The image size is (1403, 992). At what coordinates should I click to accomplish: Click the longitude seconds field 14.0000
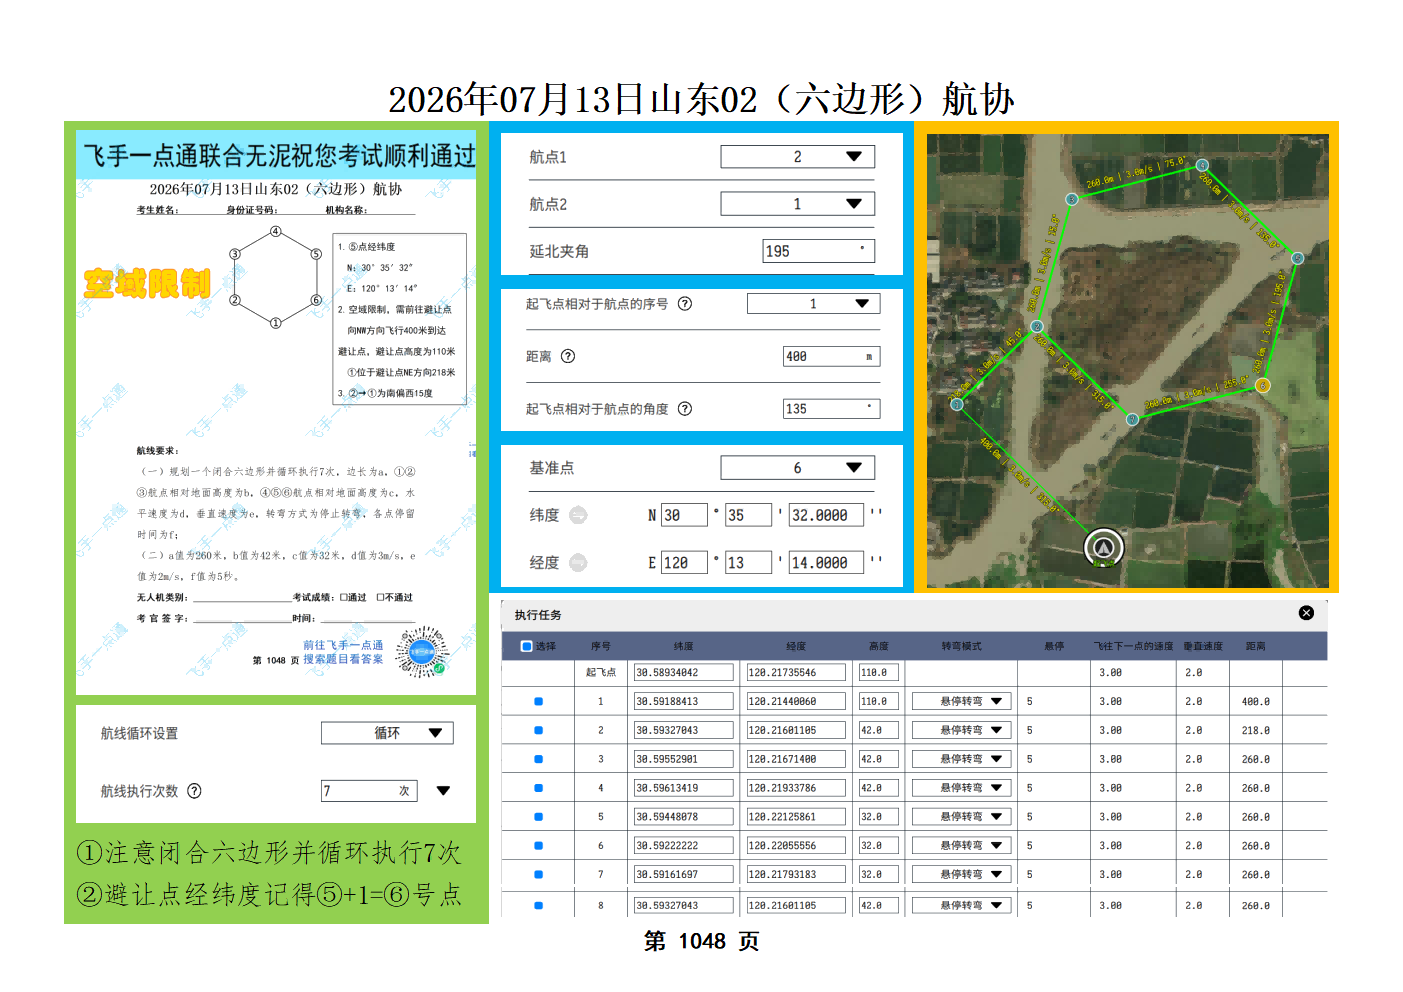tap(828, 563)
